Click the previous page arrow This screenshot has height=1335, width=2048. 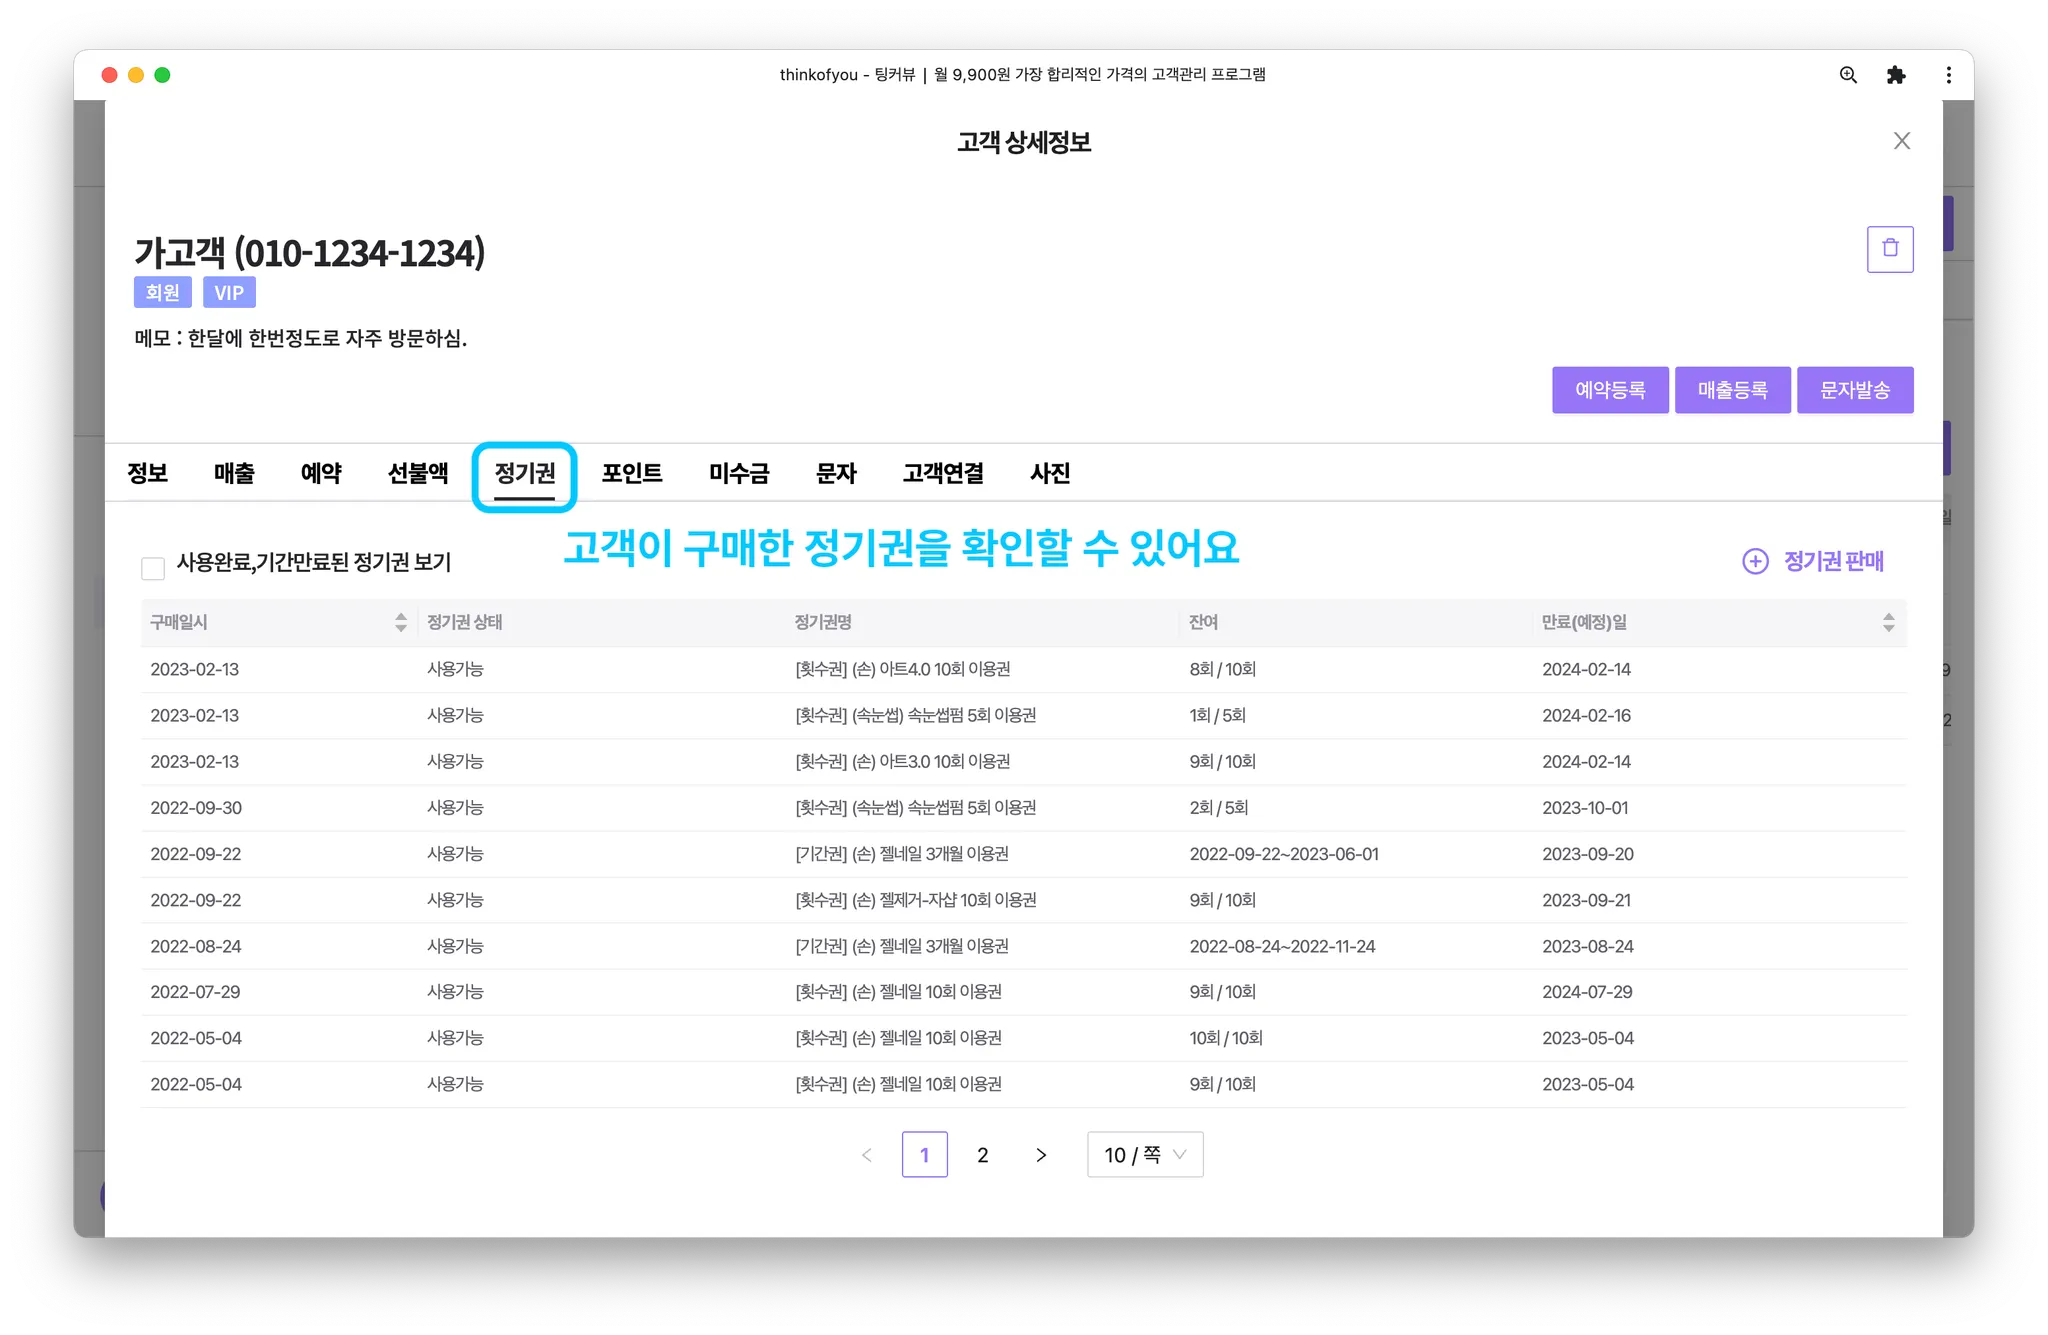tap(867, 1155)
